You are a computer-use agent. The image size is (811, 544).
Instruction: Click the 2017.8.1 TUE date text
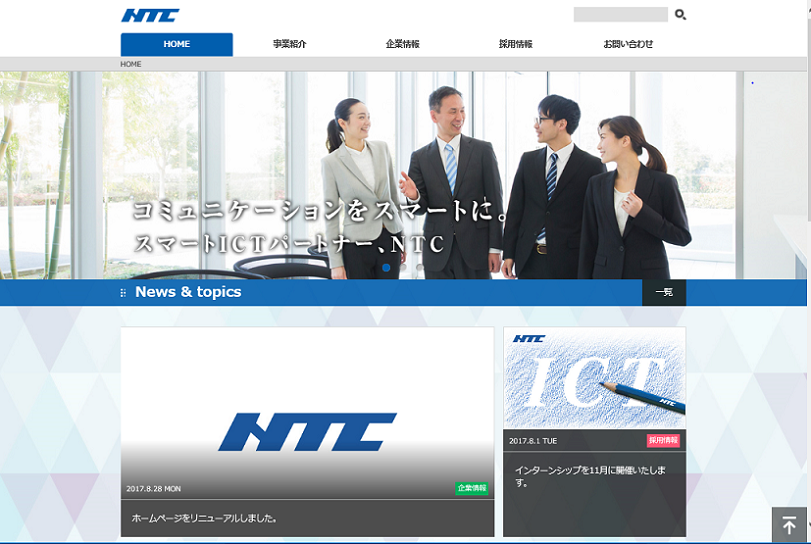coord(533,441)
